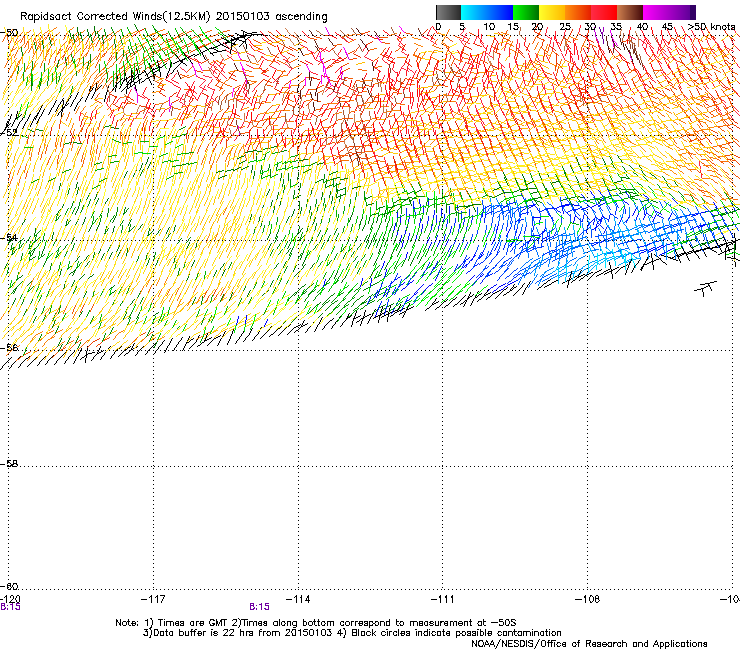
Task: Click the >50 knots legend label
Action: click(711, 27)
